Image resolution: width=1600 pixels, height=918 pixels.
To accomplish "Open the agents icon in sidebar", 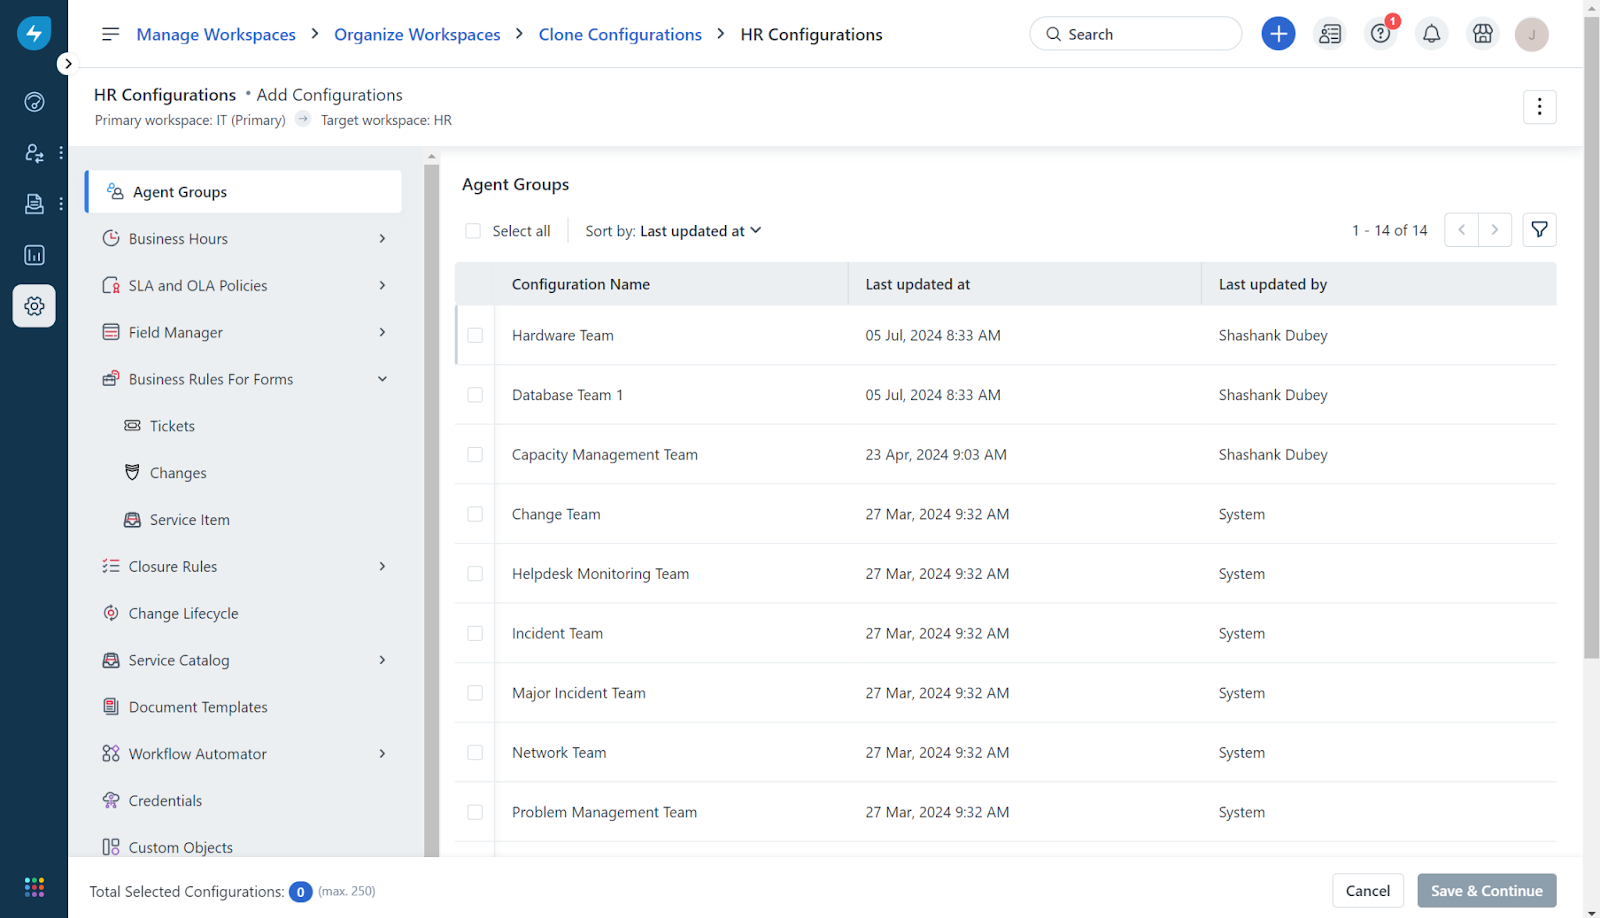I will coord(34,153).
